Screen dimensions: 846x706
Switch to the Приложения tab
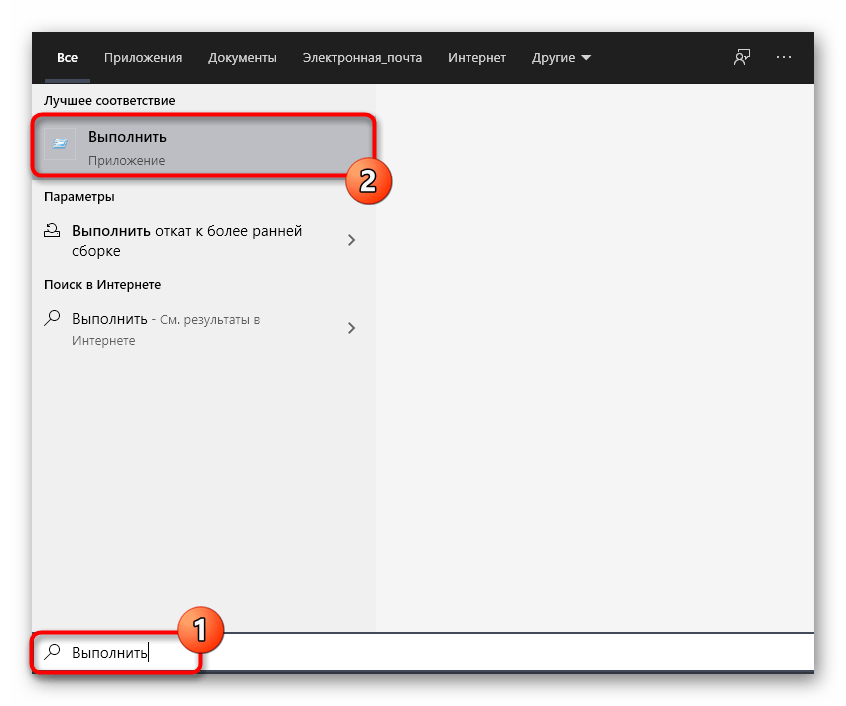point(143,58)
